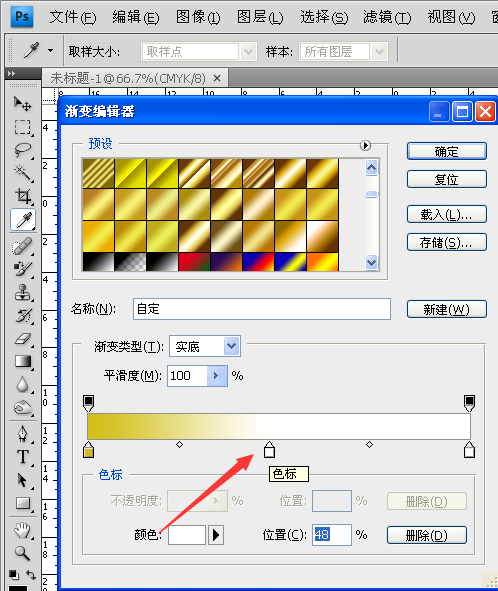Image resolution: width=498 pixels, height=591 pixels.
Task: Swap foreground and background colors
Action: point(31,574)
